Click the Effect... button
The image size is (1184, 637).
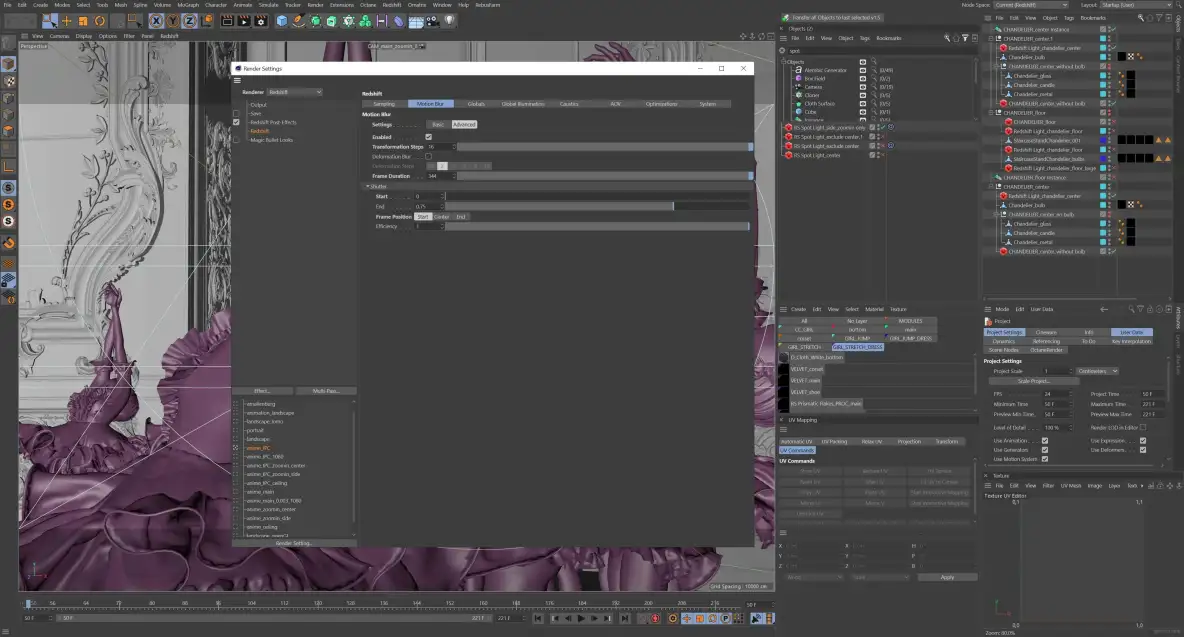pyautogui.click(x=262, y=391)
